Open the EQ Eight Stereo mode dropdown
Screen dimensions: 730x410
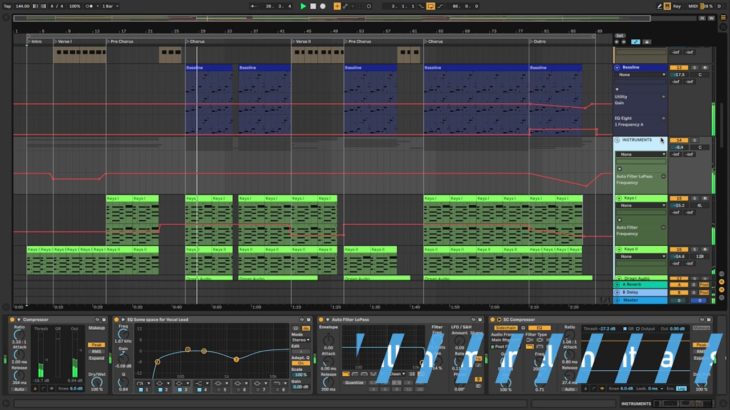301,340
